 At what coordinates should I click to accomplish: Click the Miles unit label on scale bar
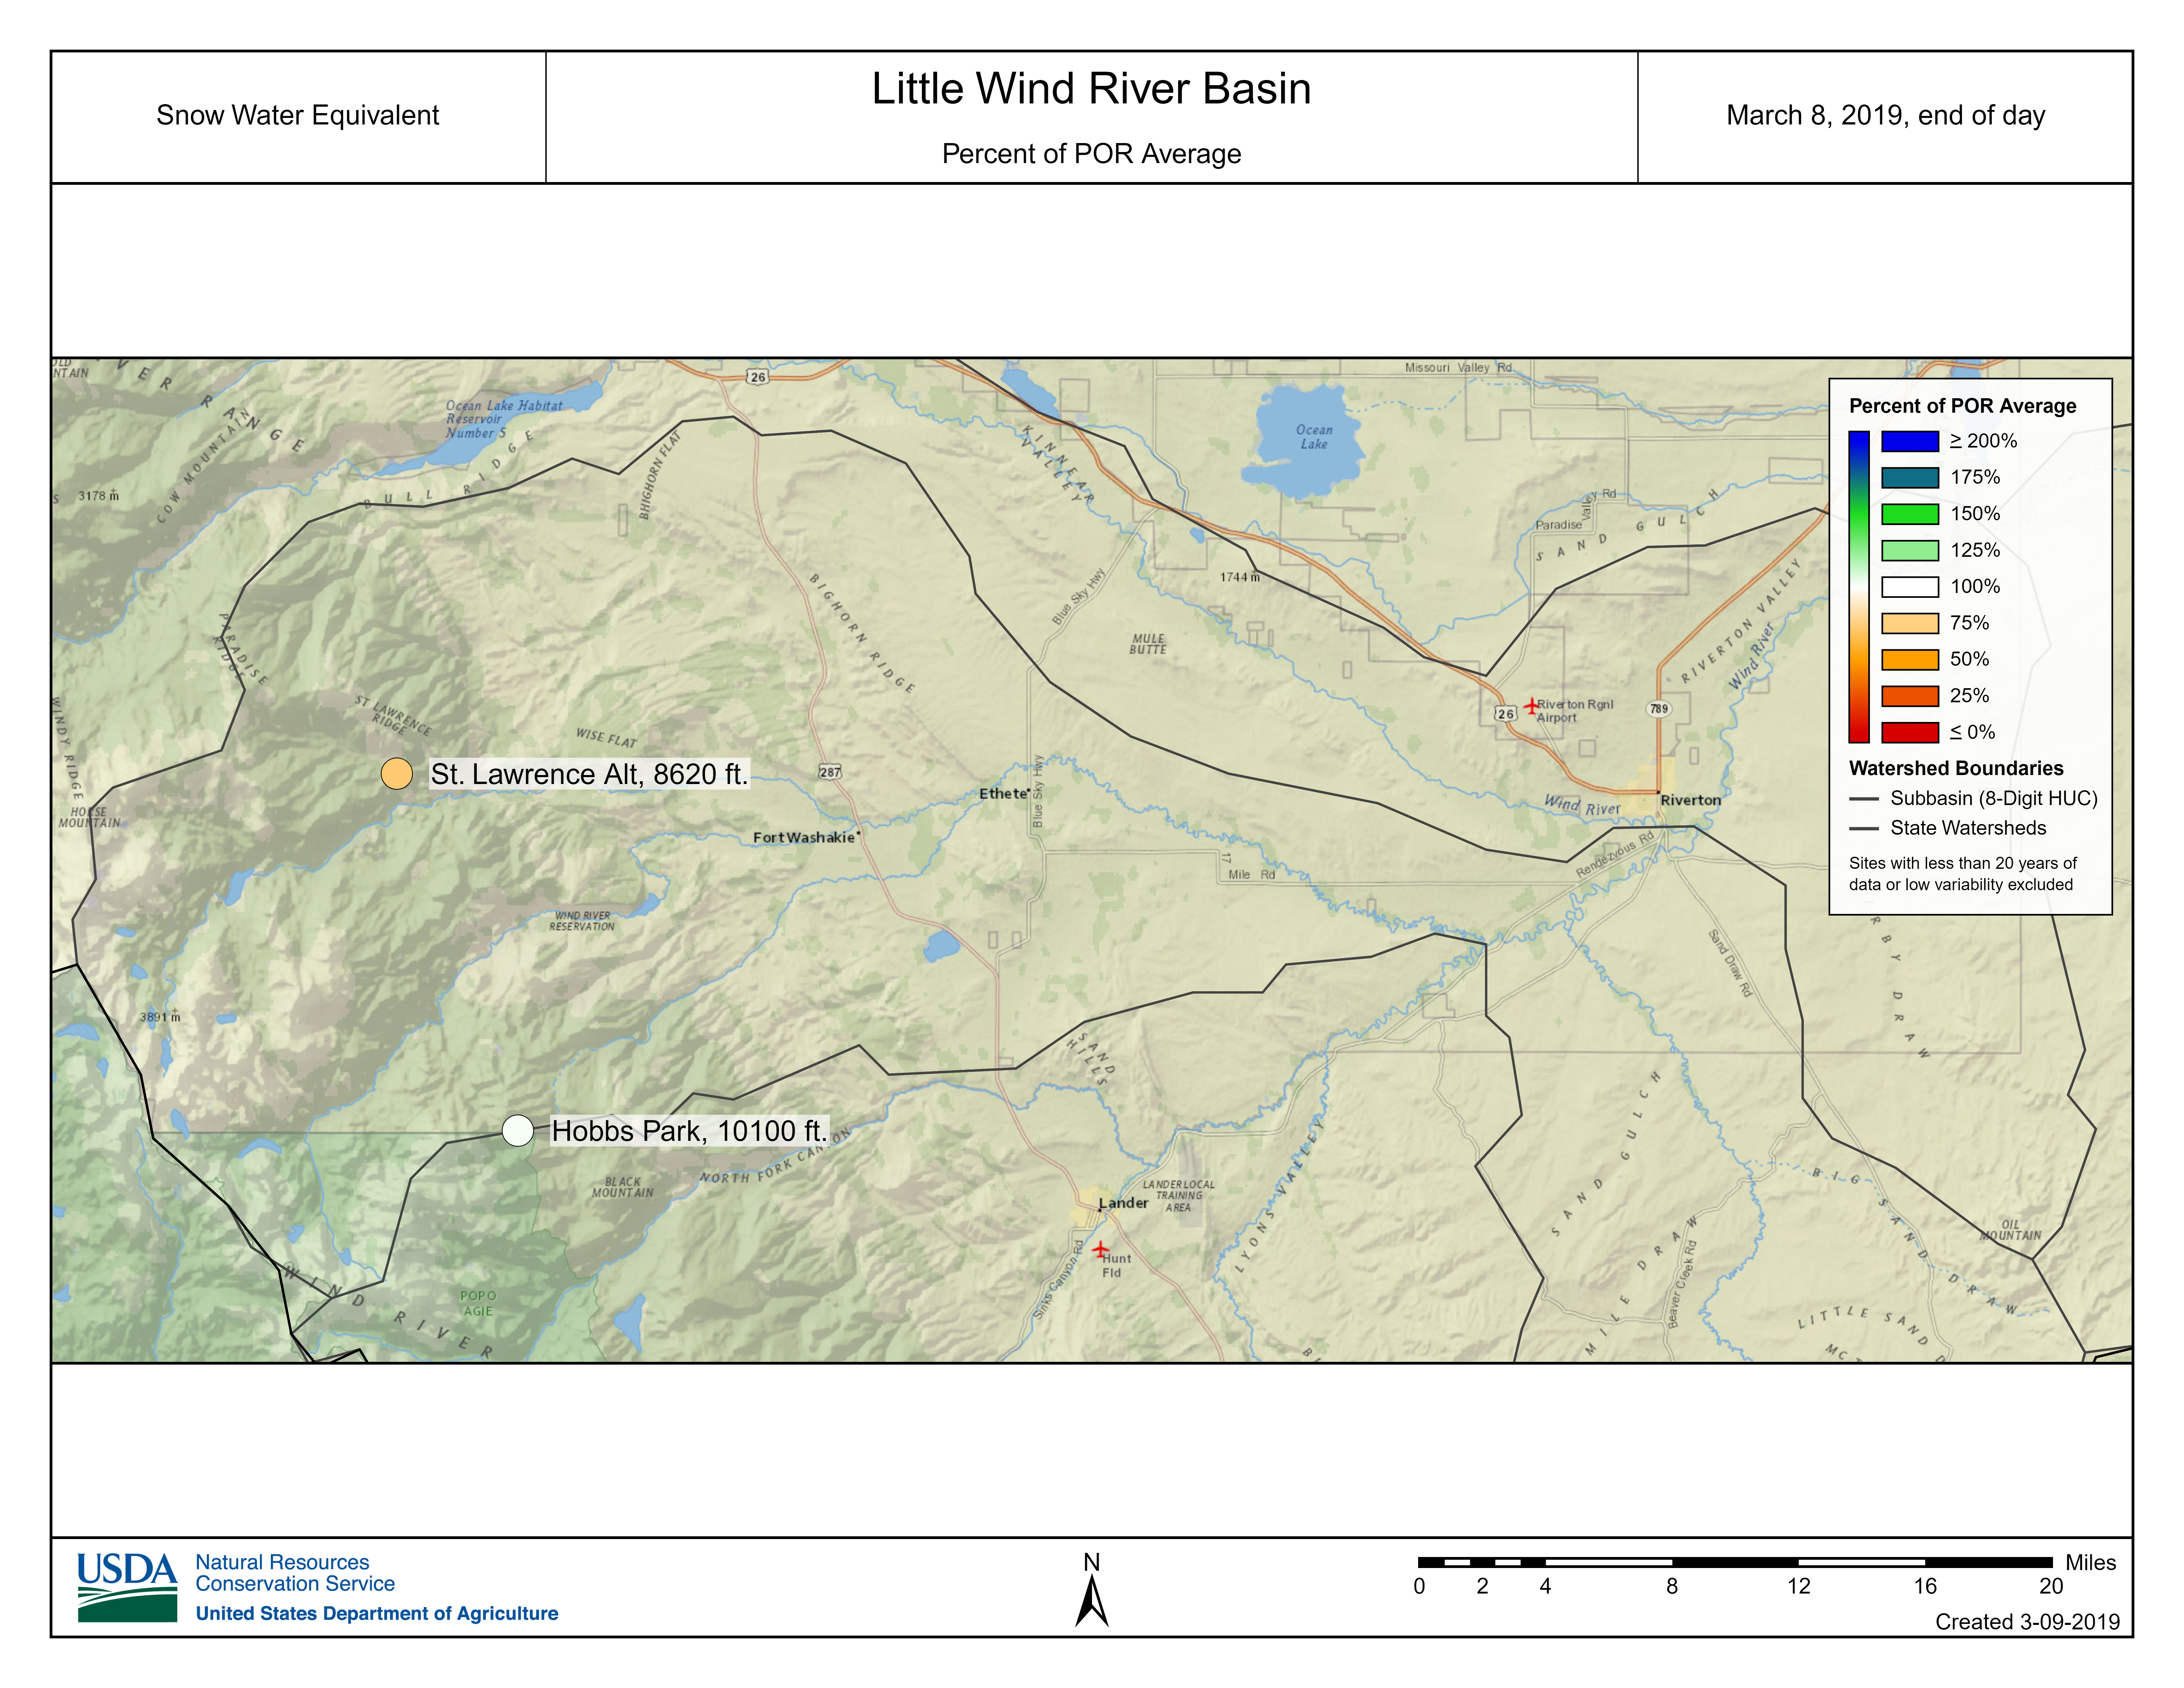click(x=2091, y=1562)
